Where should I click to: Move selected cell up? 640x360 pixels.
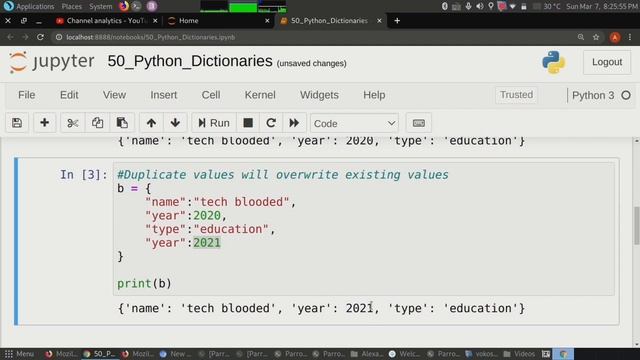tap(151, 123)
